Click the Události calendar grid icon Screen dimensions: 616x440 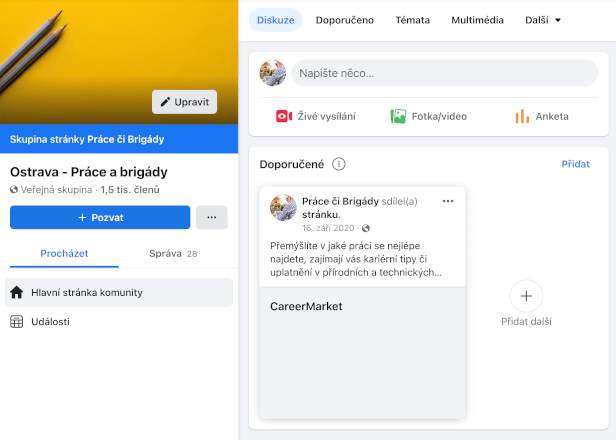click(16, 321)
